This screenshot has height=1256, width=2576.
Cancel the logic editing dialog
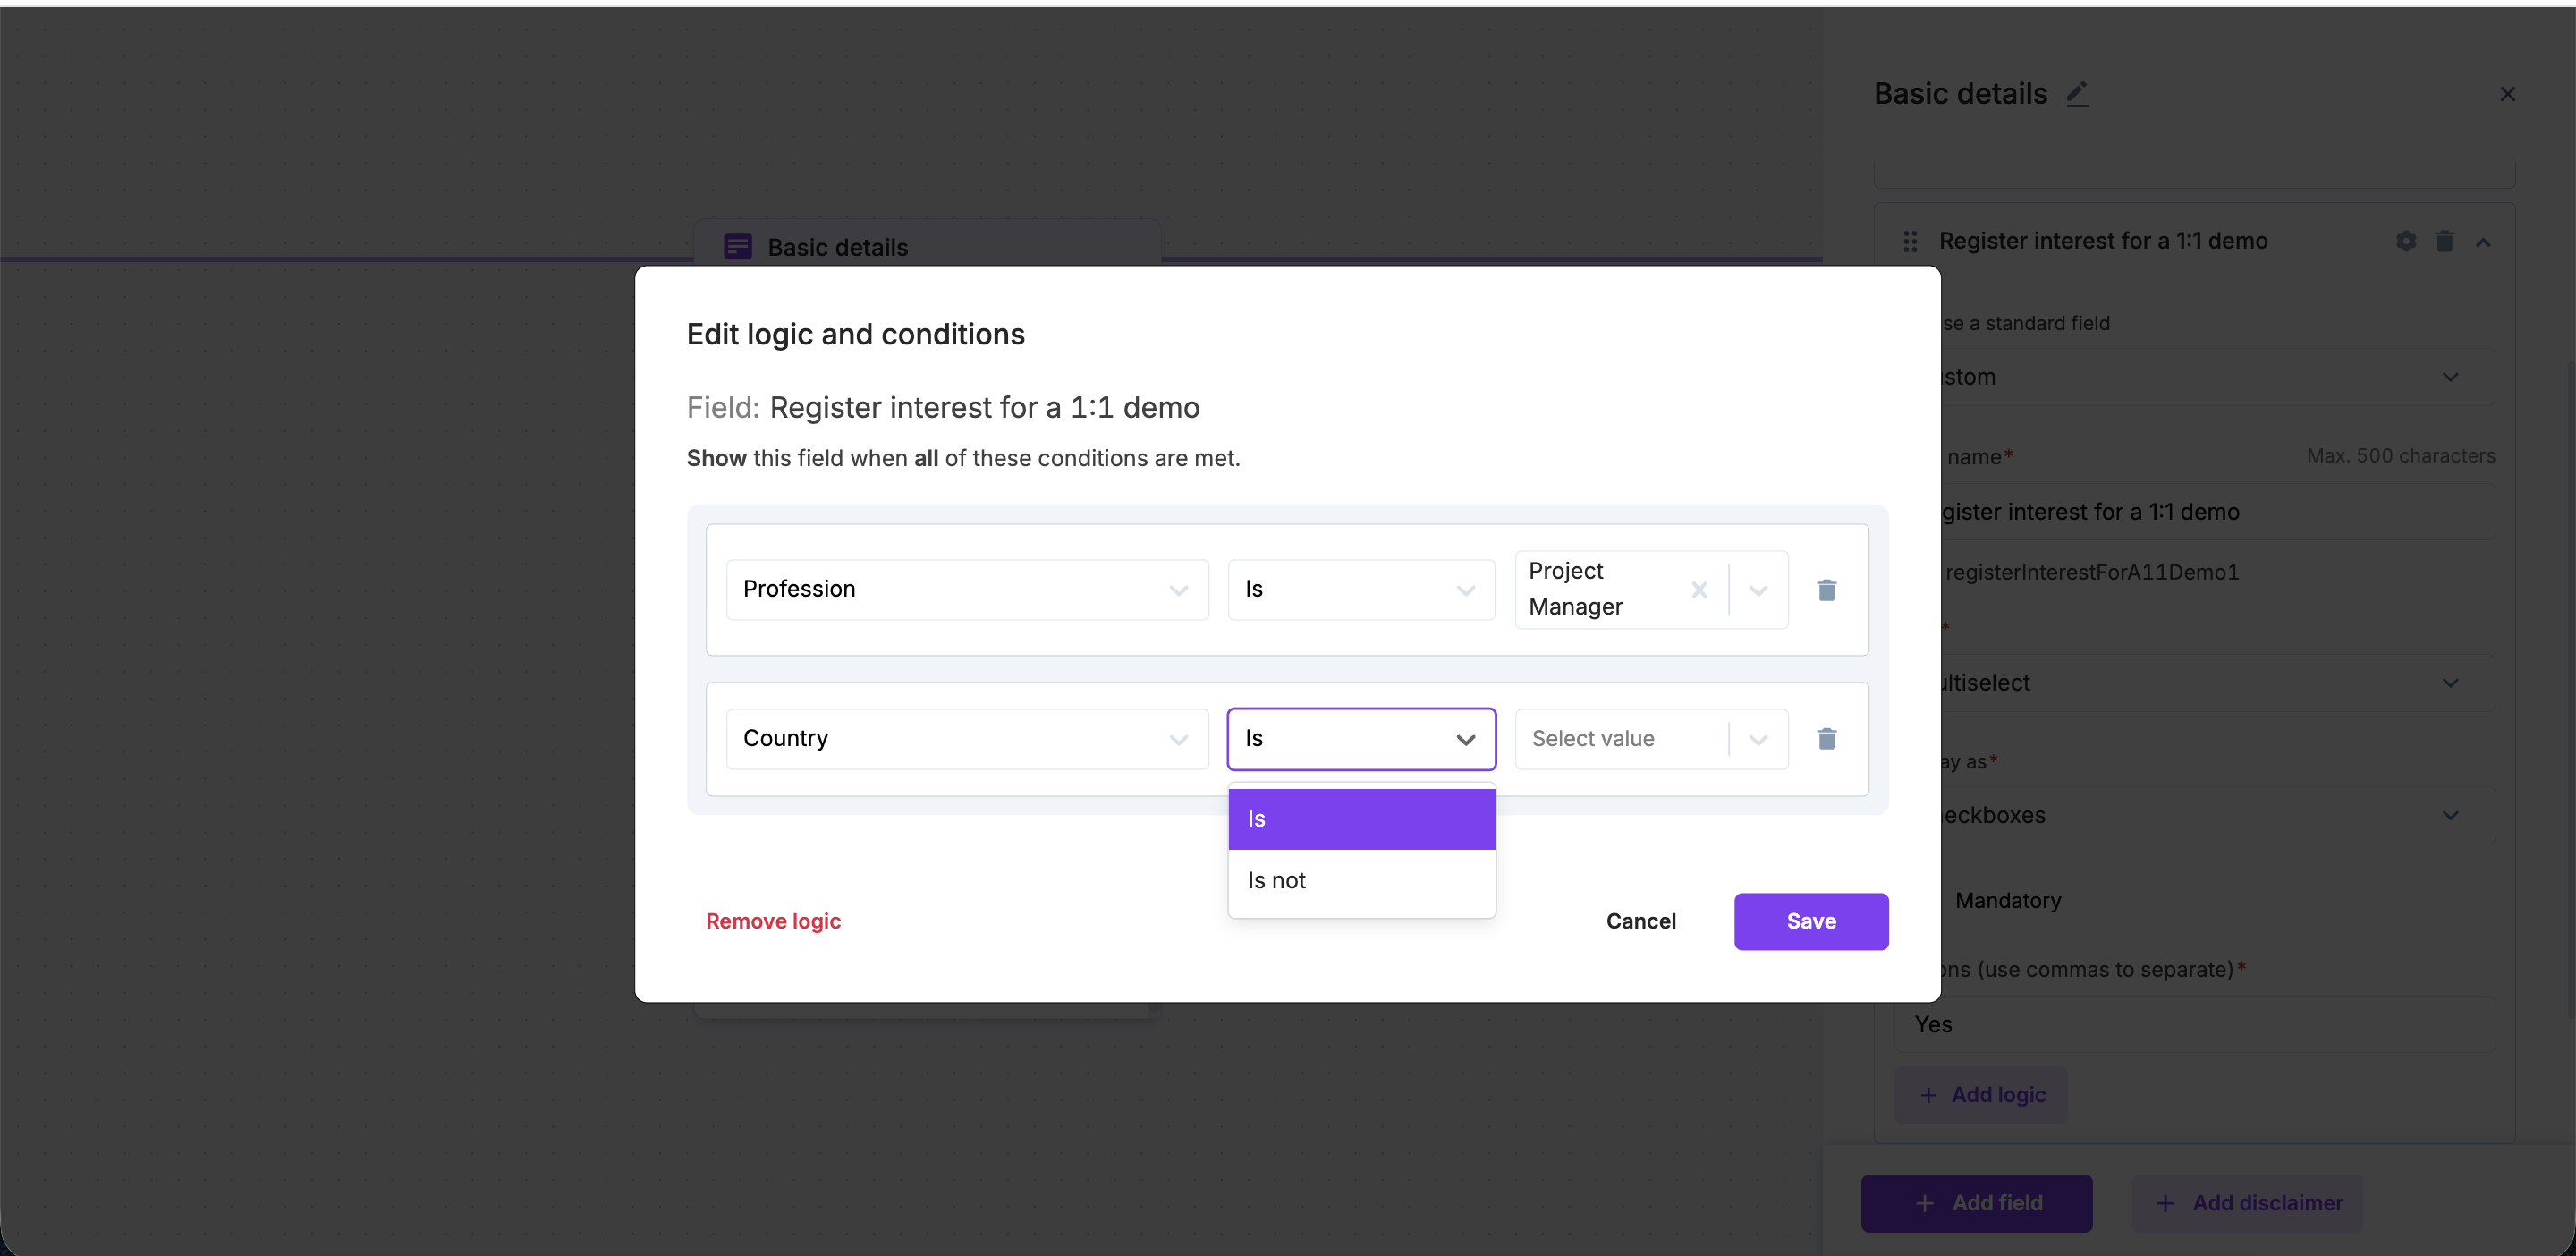click(x=1640, y=921)
